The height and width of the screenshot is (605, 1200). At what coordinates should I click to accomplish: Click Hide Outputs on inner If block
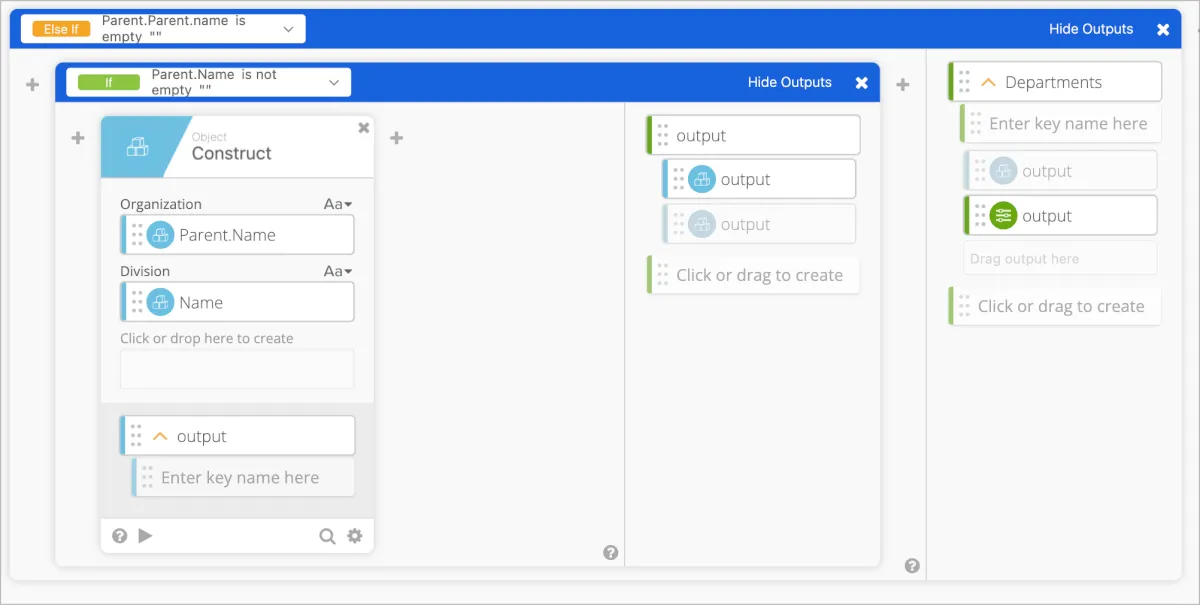(x=790, y=82)
